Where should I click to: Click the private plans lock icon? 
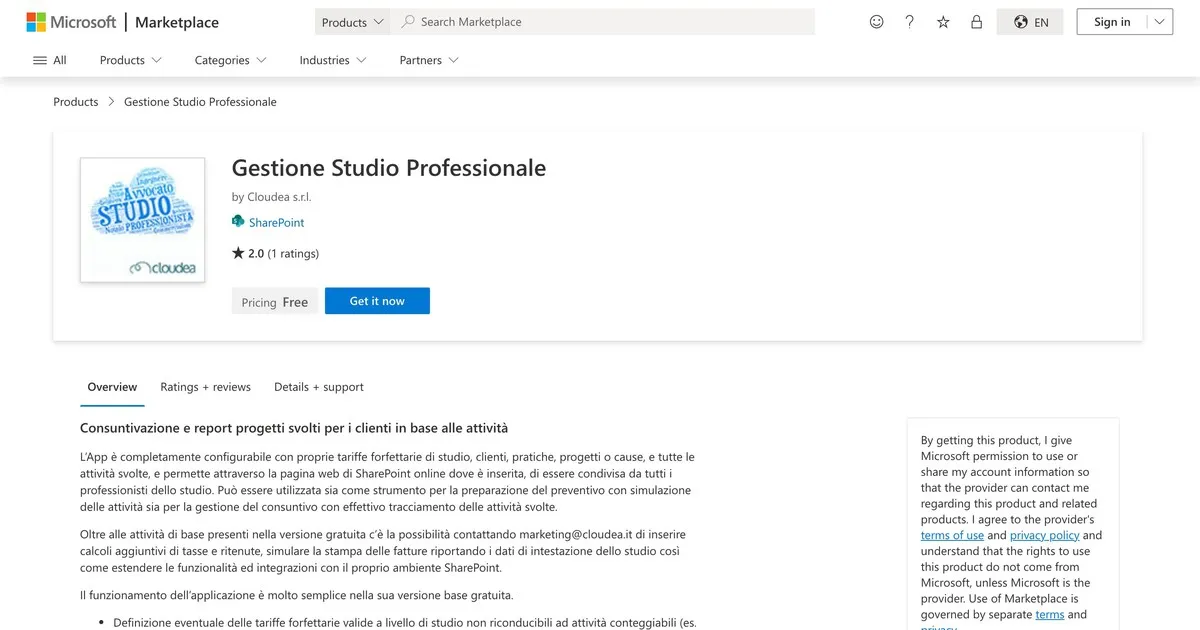click(x=976, y=21)
